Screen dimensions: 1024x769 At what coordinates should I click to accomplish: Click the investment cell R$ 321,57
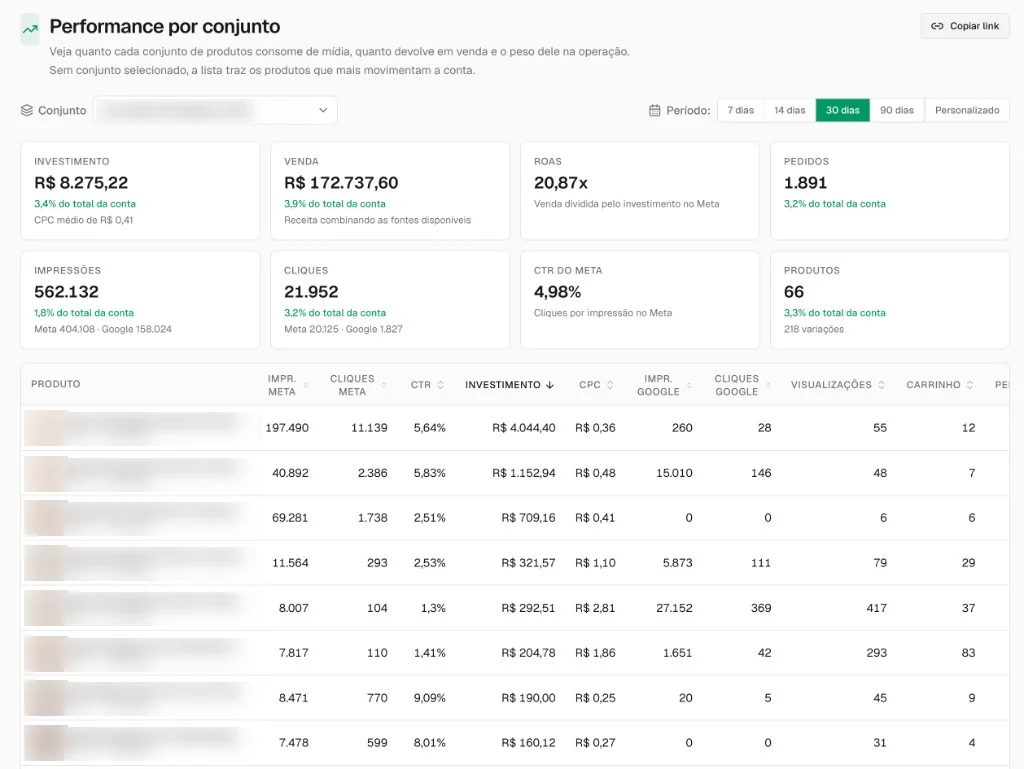pyautogui.click(x=528, y=563)
